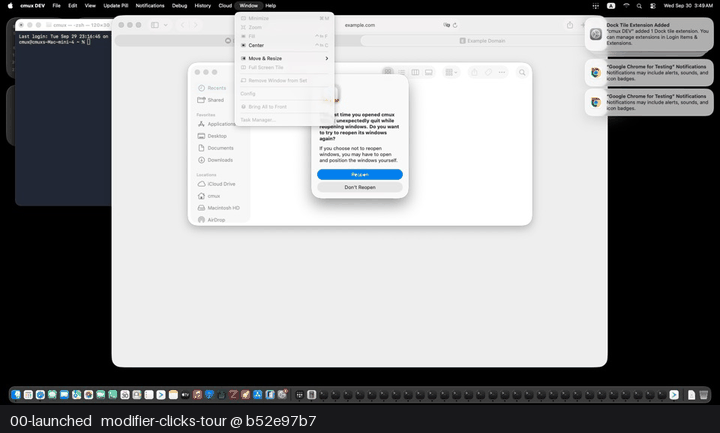Click the Reopen button in the dialog

(360, 174)
